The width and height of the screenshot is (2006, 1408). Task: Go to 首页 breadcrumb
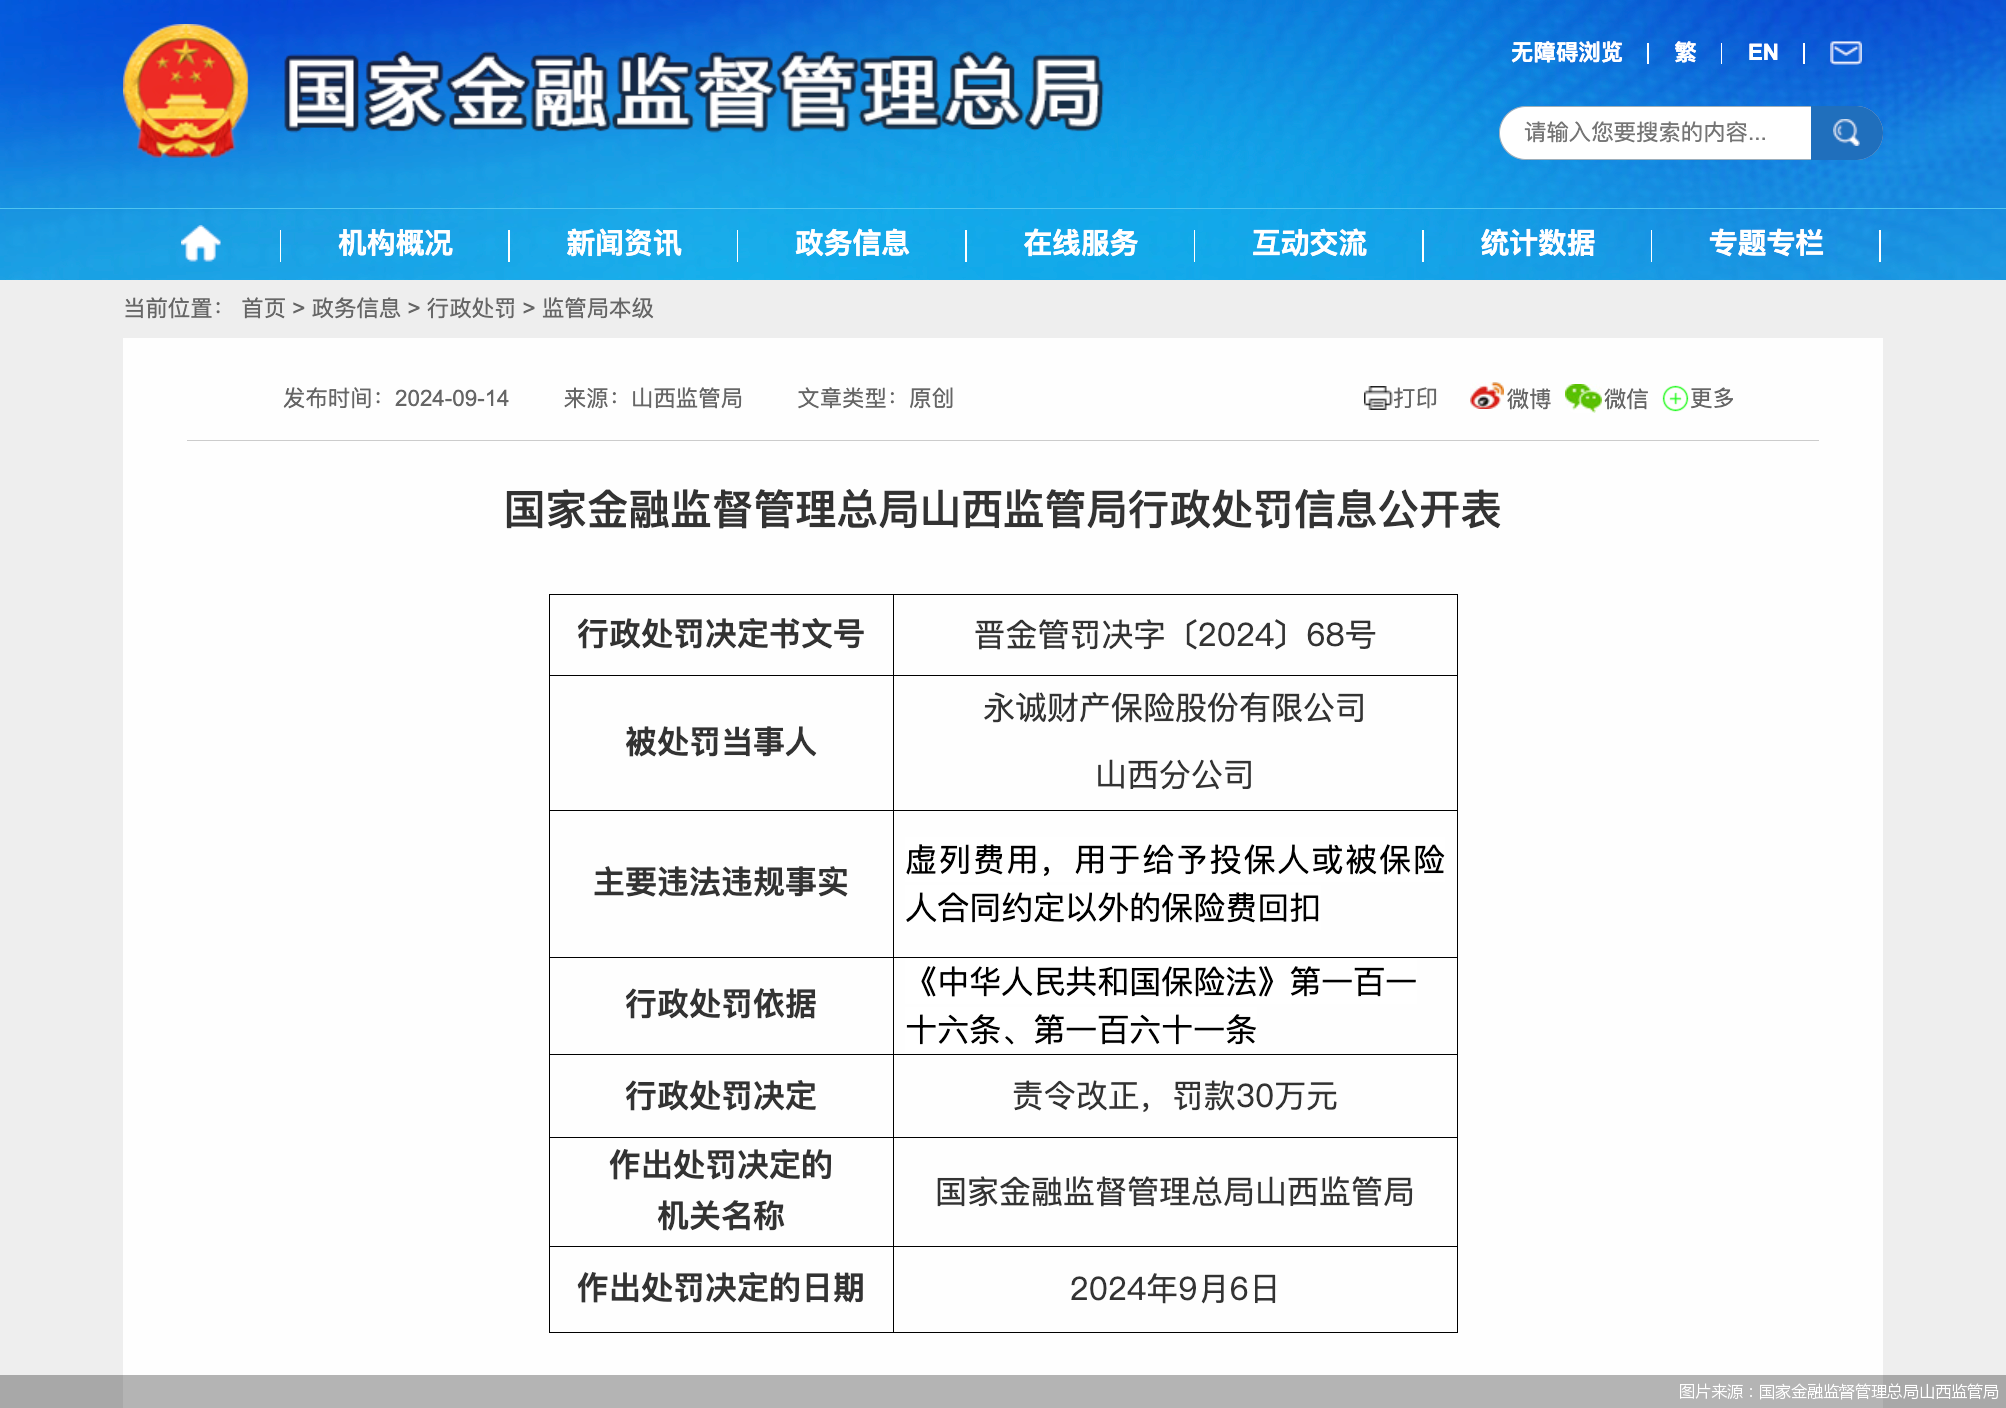coord(264,308)
